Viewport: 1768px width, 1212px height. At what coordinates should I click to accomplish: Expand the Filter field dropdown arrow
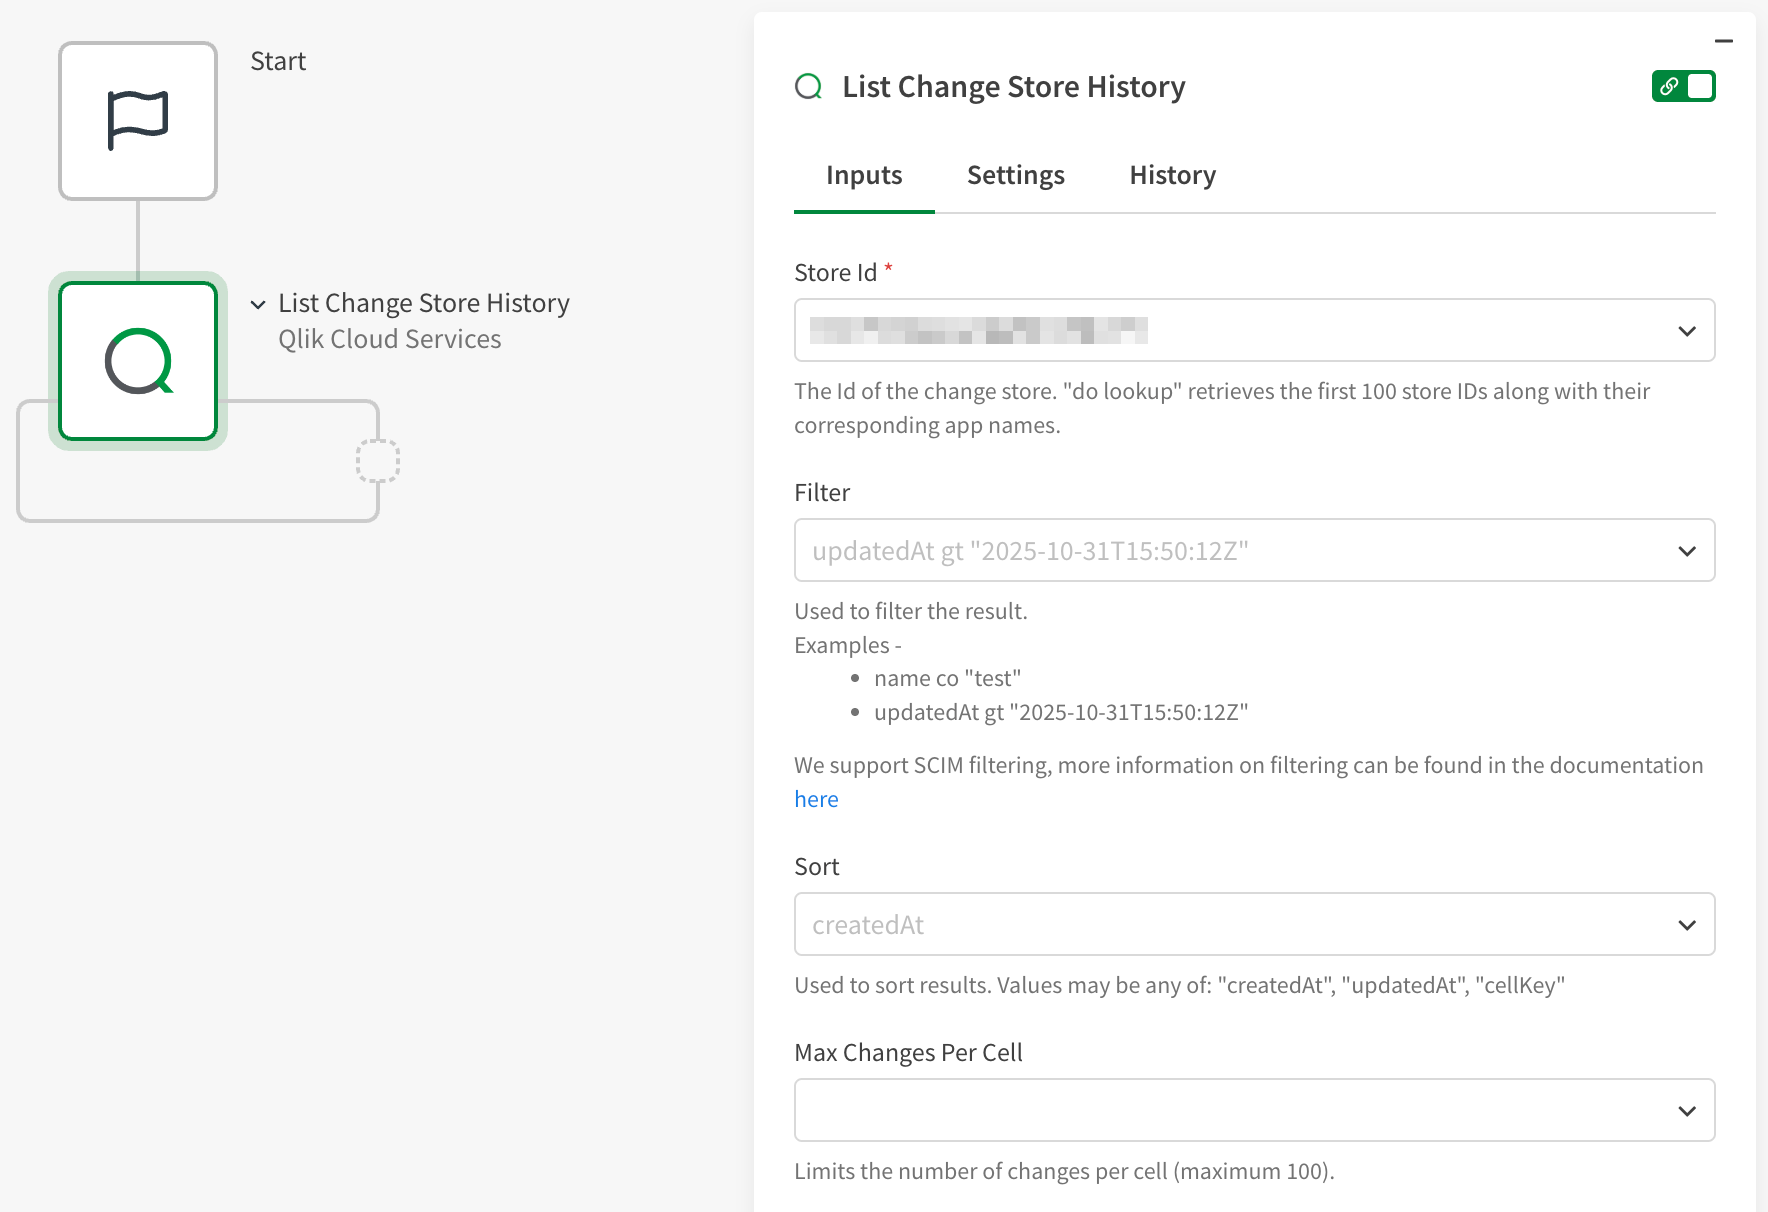1687,551
